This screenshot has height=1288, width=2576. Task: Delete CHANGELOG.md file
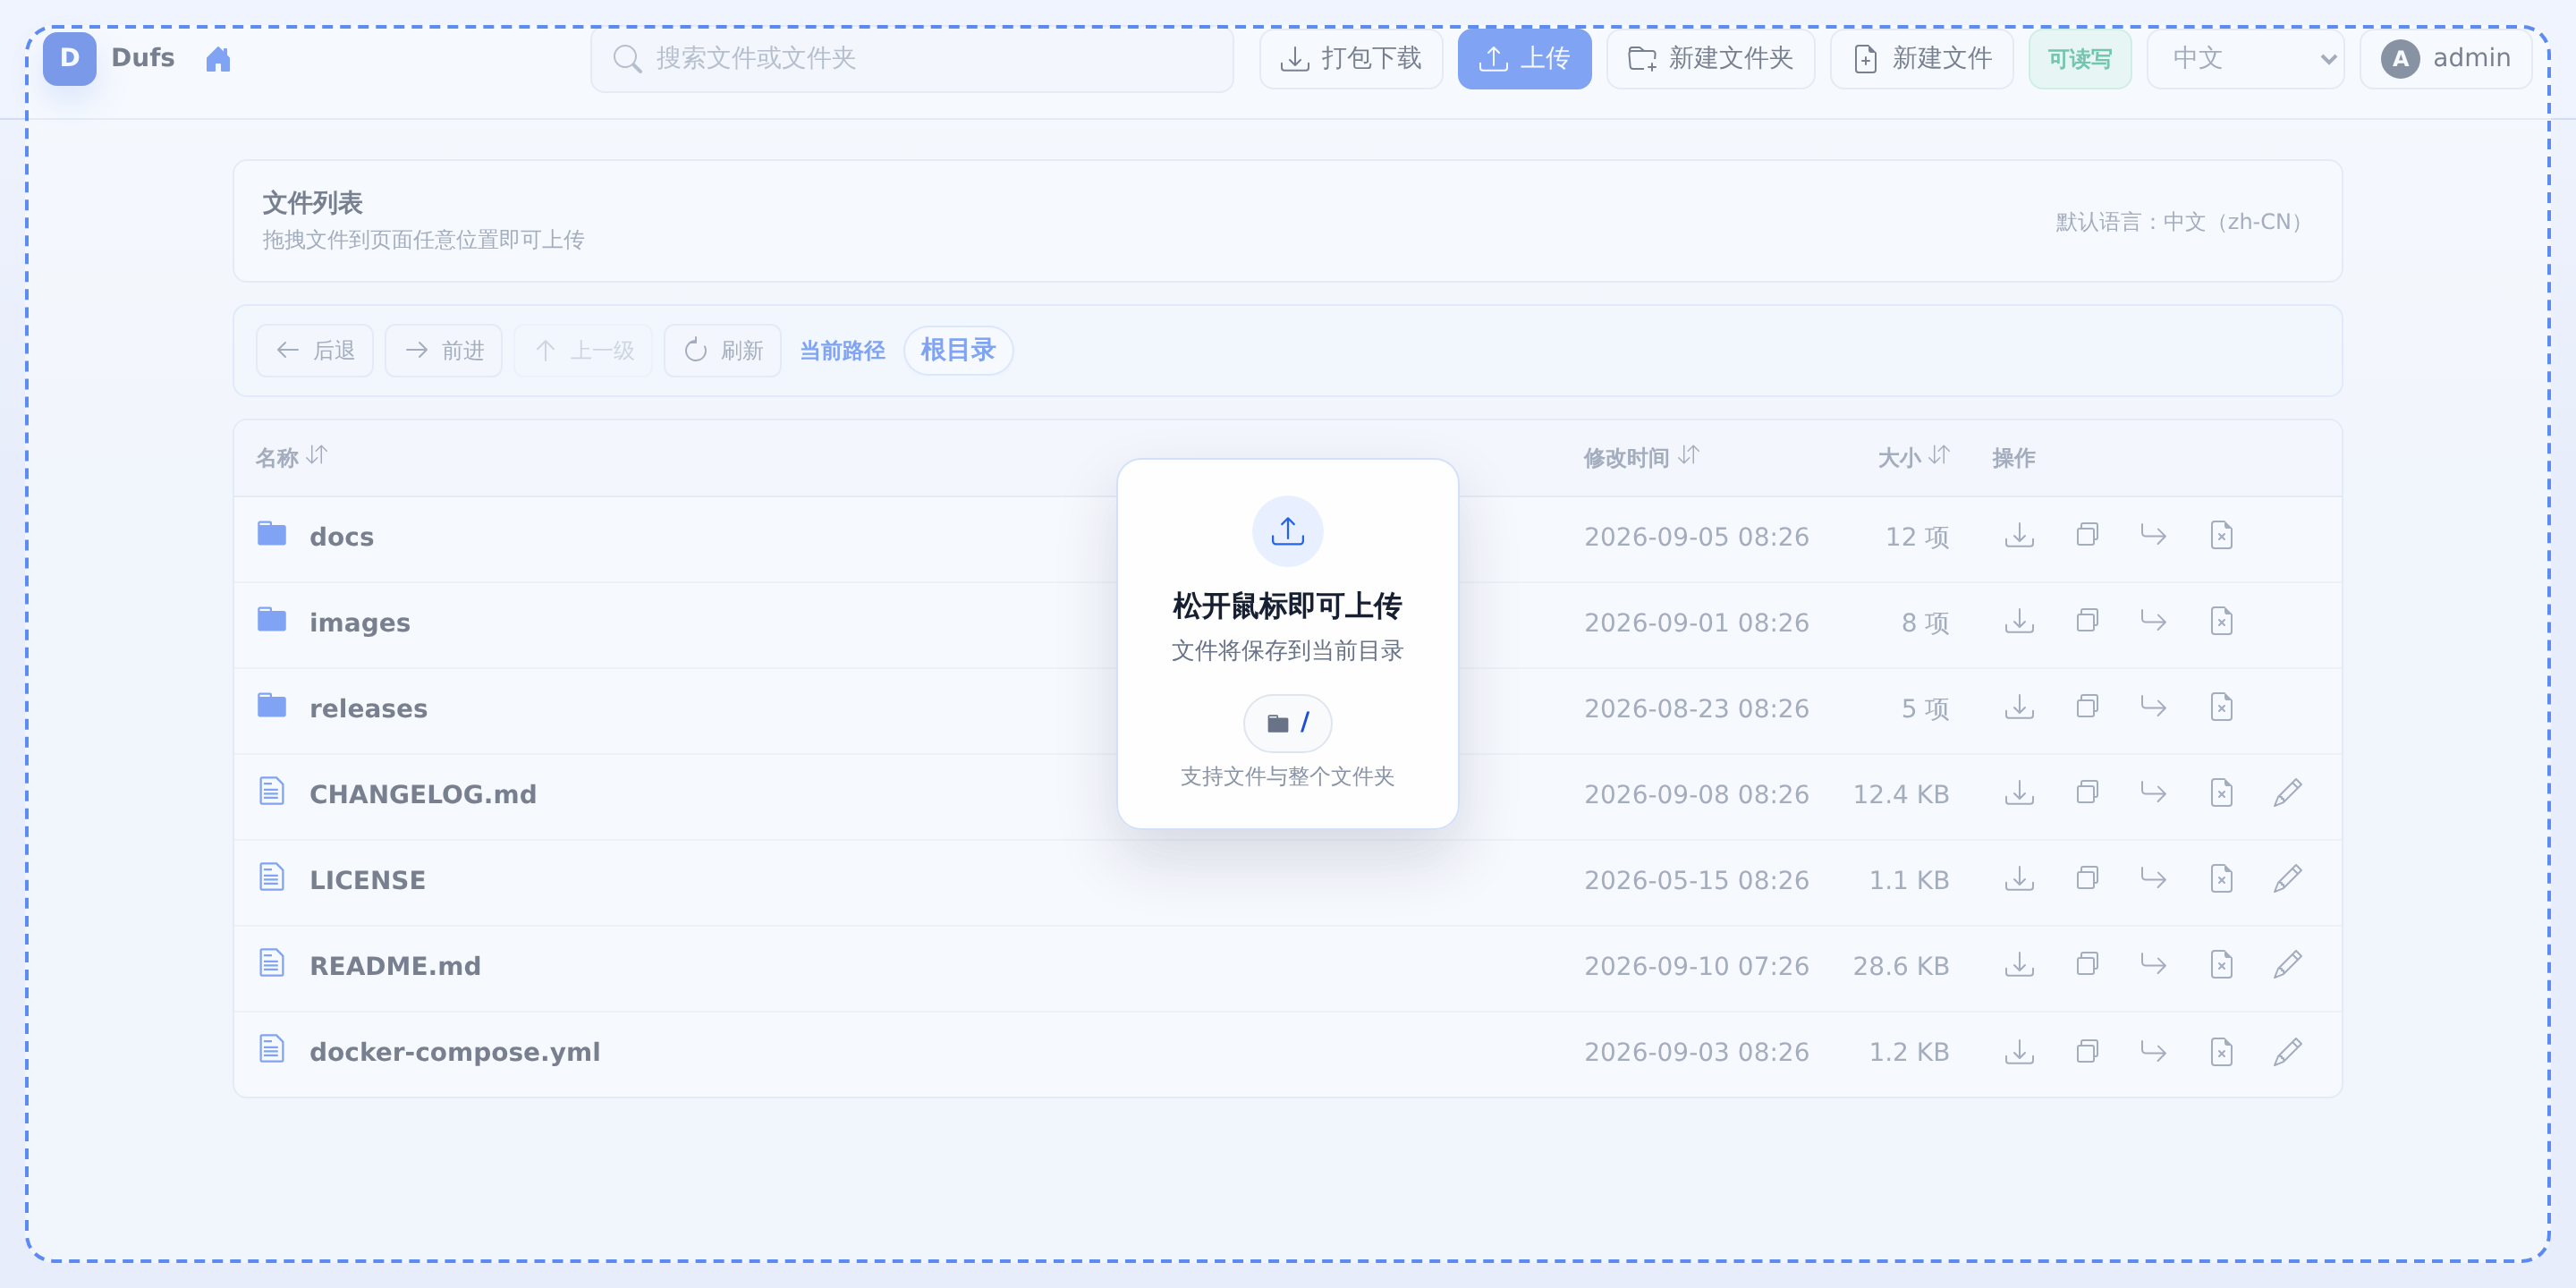coord(2221,794)
